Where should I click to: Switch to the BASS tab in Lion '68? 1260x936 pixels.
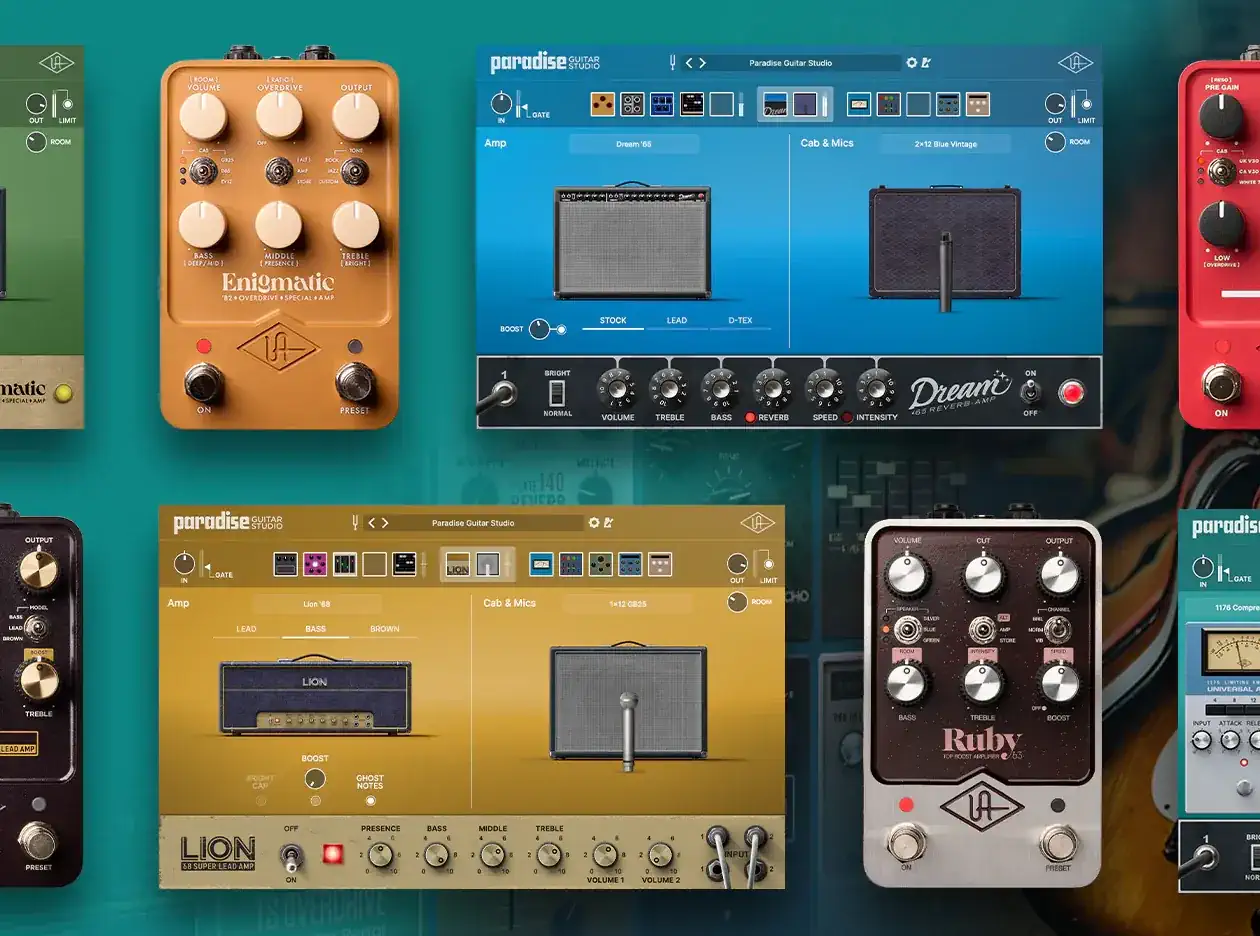(x=315, y=629)
